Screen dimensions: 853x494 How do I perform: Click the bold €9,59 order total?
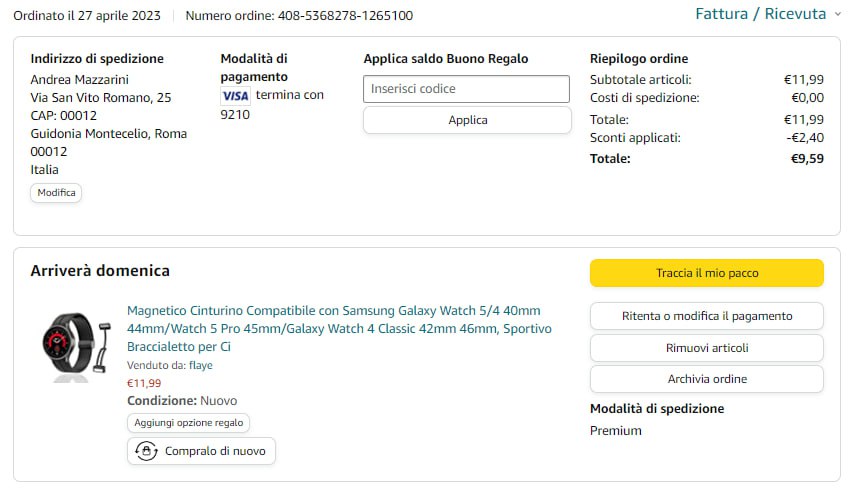(x=807, y=158)
